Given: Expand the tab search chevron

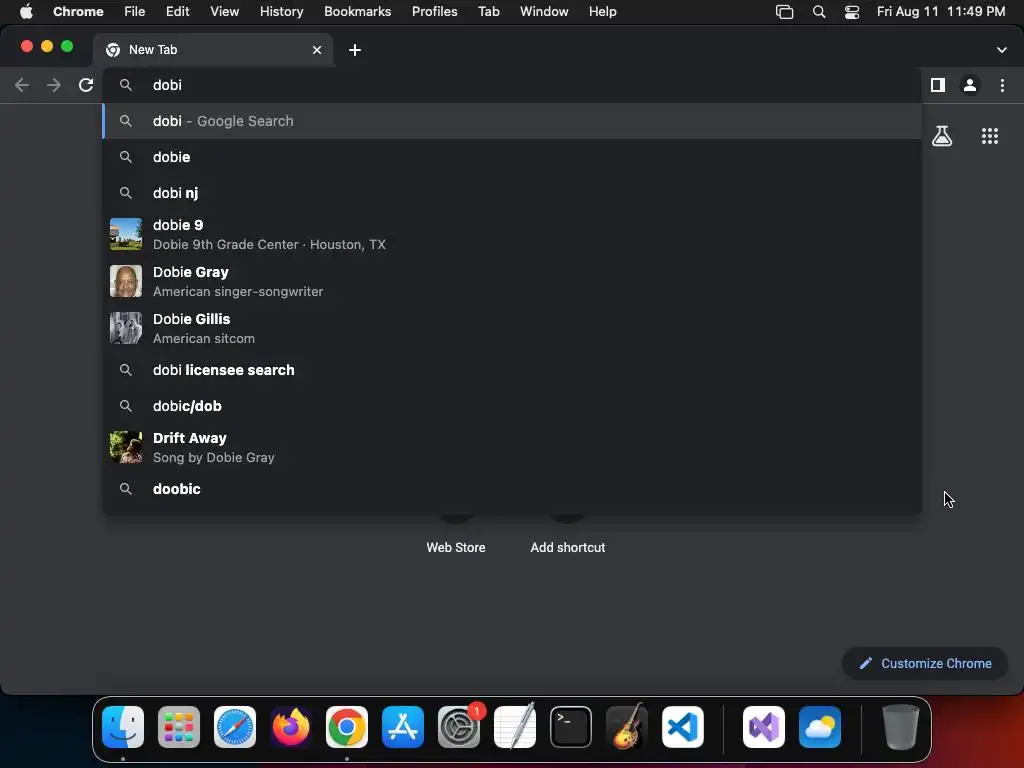Looking at the screenshot, I should point(1002,50).
